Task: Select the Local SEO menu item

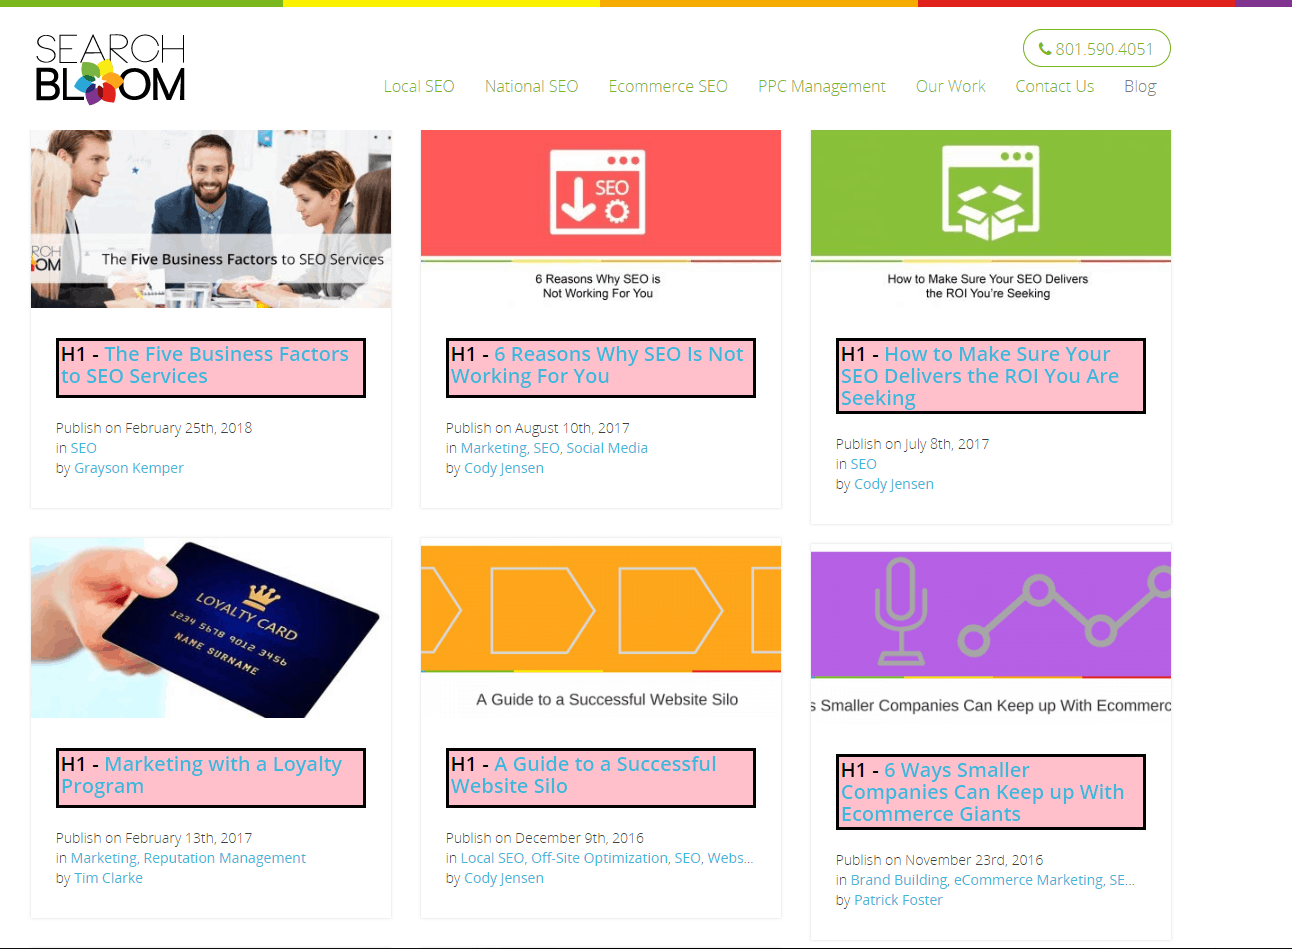Action: [x=419, y=86]
